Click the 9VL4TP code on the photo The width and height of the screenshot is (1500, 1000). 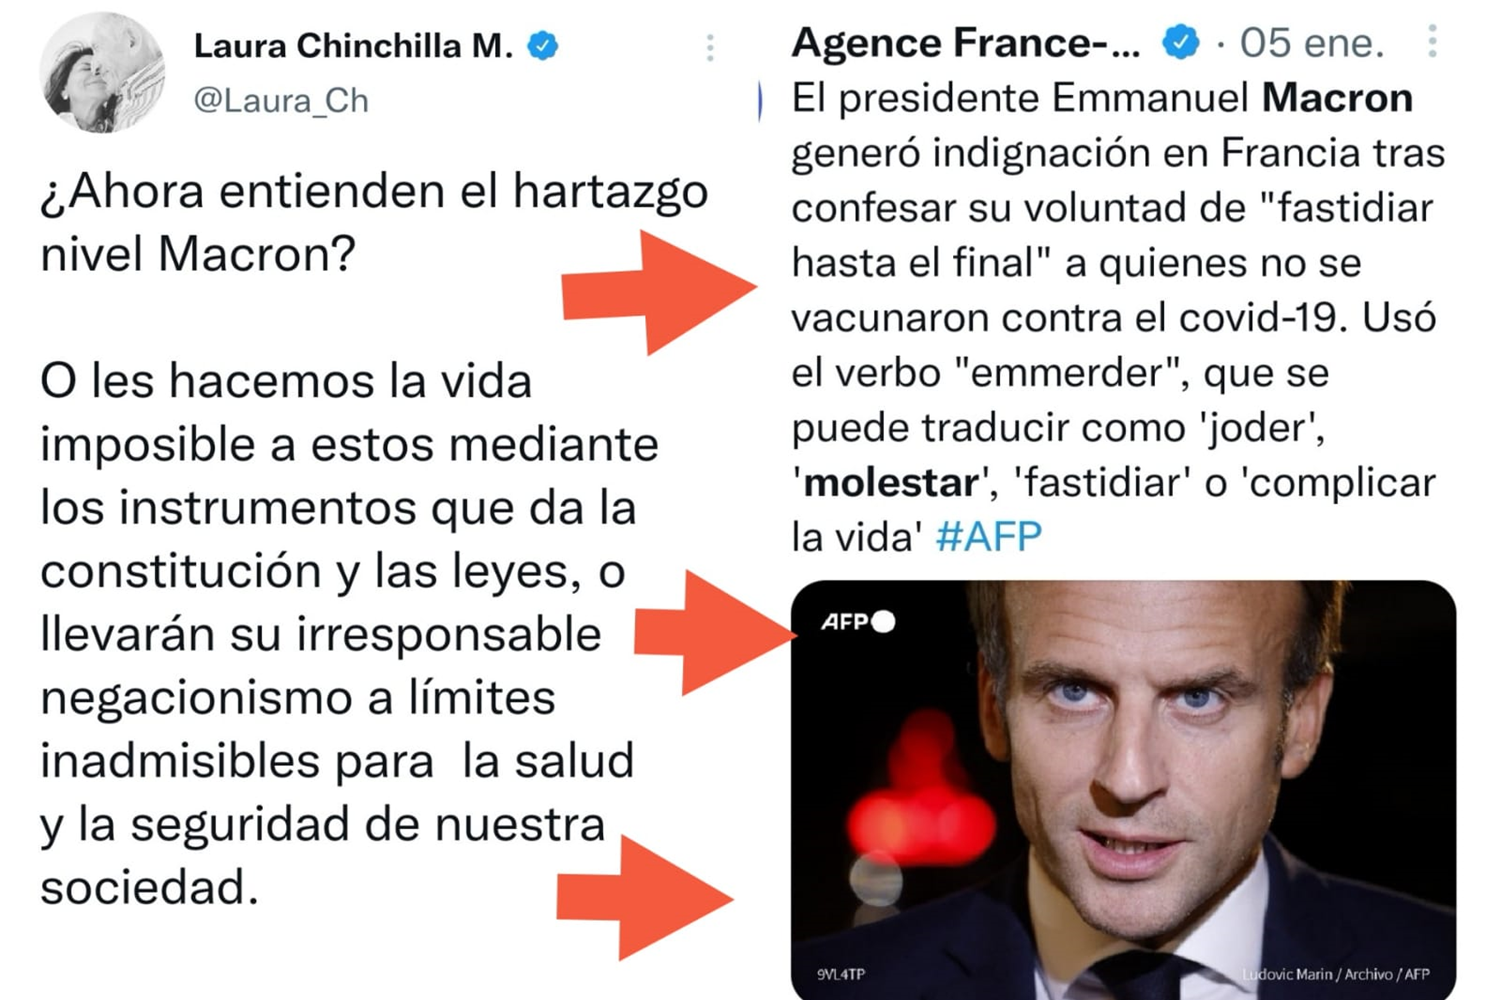[x=840, y=974]
